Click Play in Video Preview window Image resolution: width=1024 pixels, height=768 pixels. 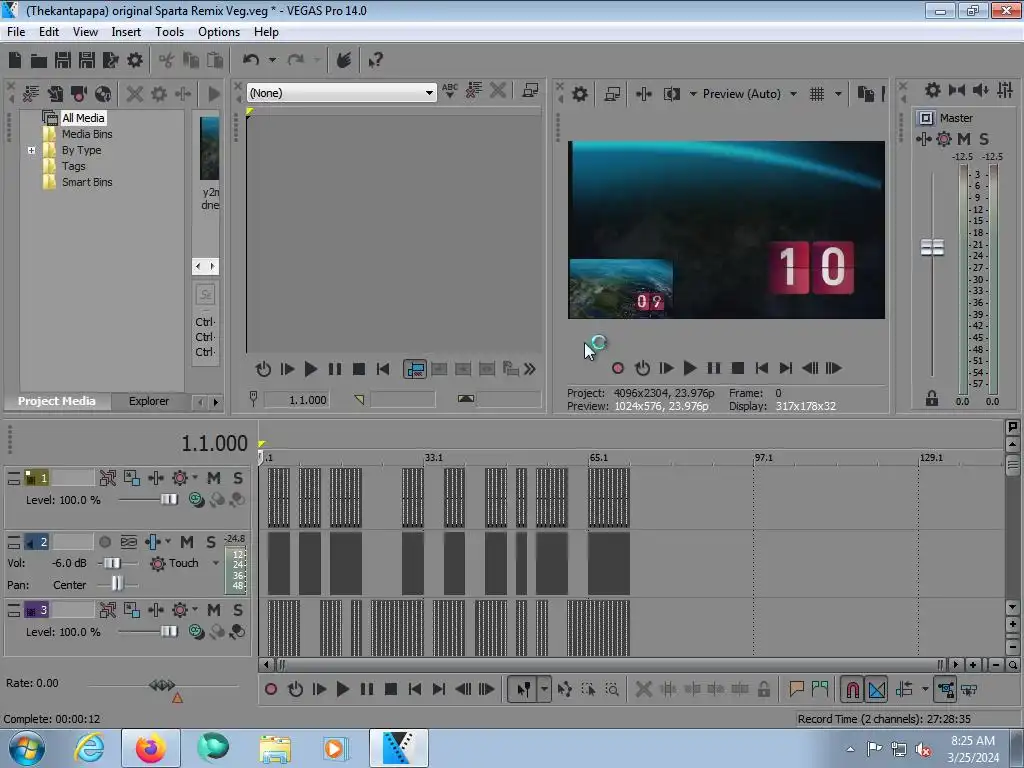click(x=690, y=368)
